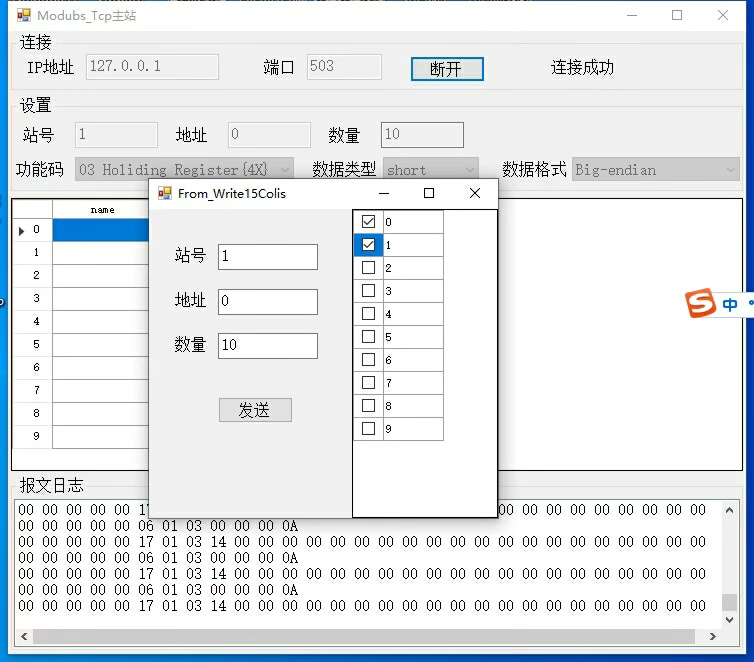Click the Sogou 中 language mode indicator

pyautogui.click(x=730, y=304)
